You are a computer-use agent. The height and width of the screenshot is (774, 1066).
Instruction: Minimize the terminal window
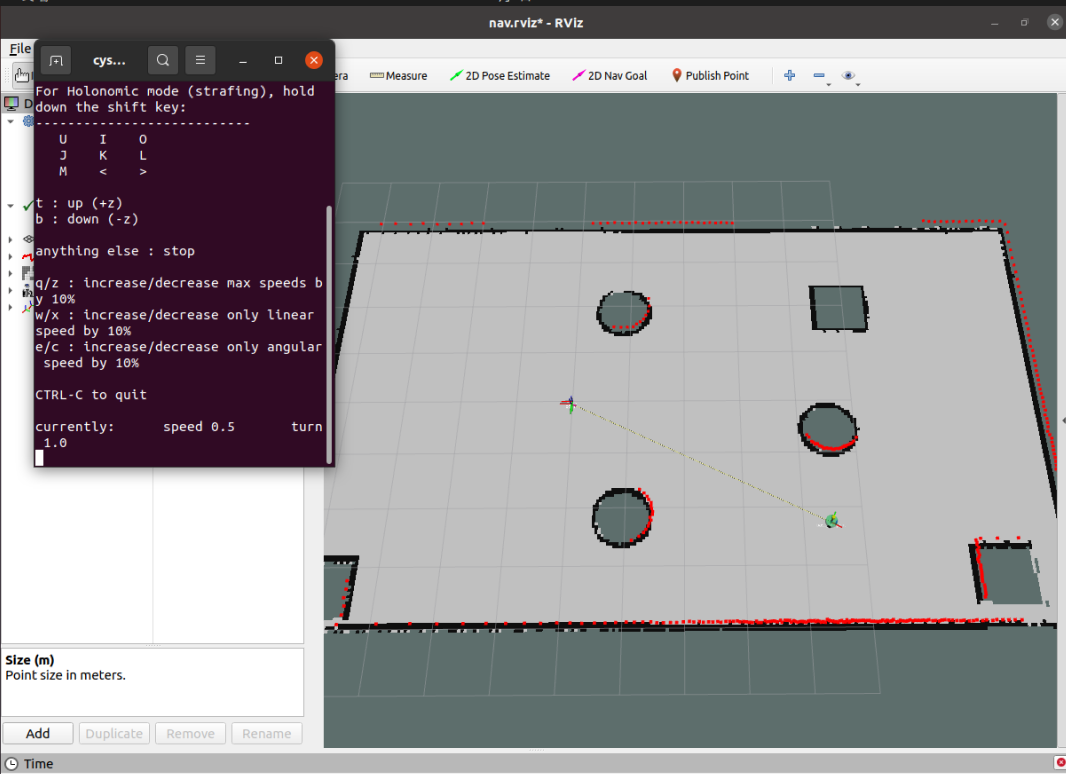pyautogui.click(x=243, y=61)
